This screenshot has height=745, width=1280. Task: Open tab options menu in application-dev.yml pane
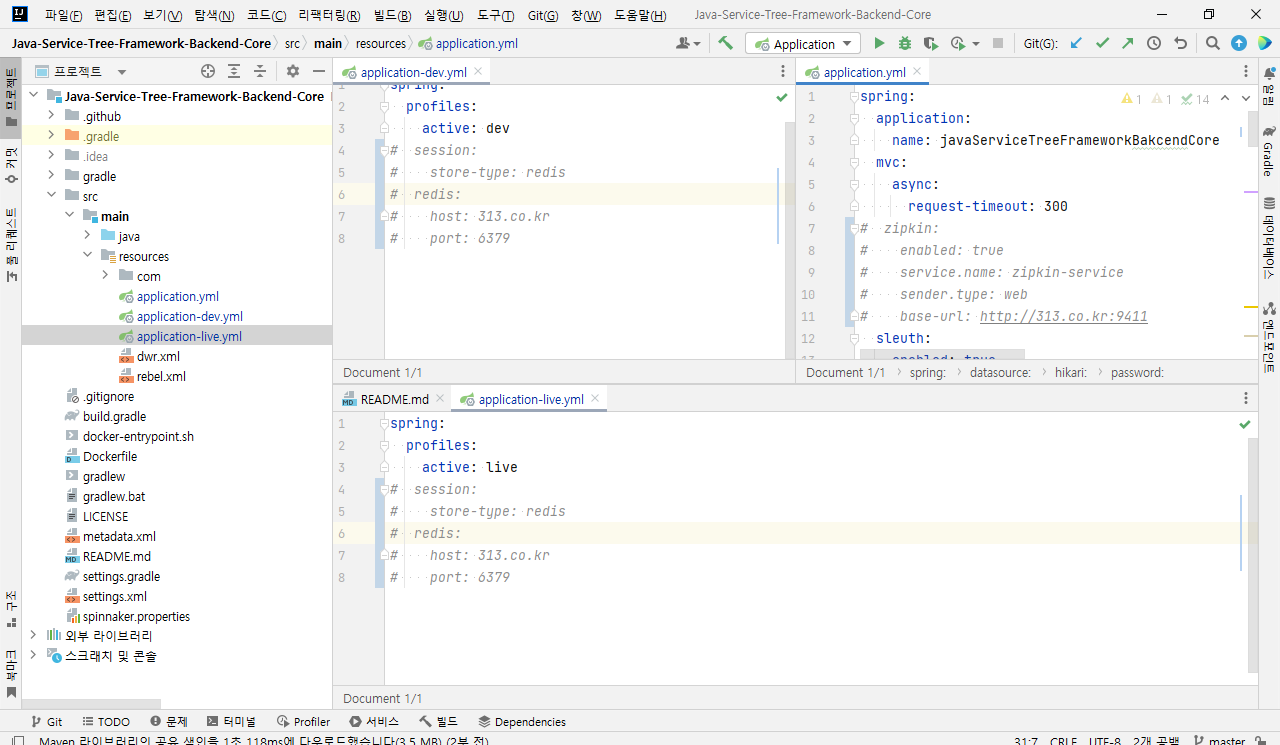[x=783, y=72]
